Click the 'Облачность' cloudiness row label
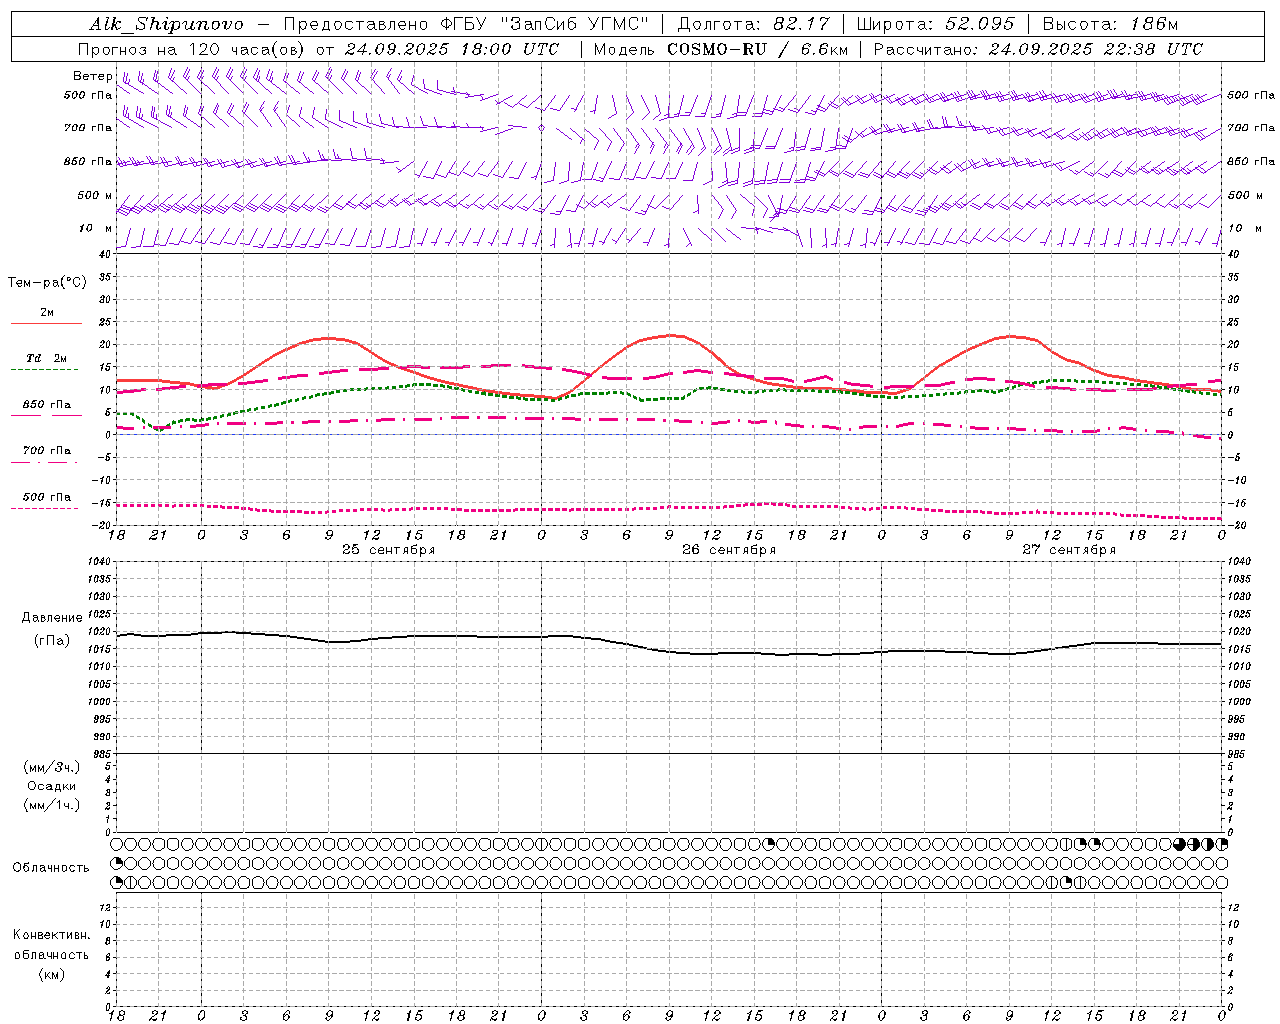1280x1024 pixels. click(x=51, y=868)
